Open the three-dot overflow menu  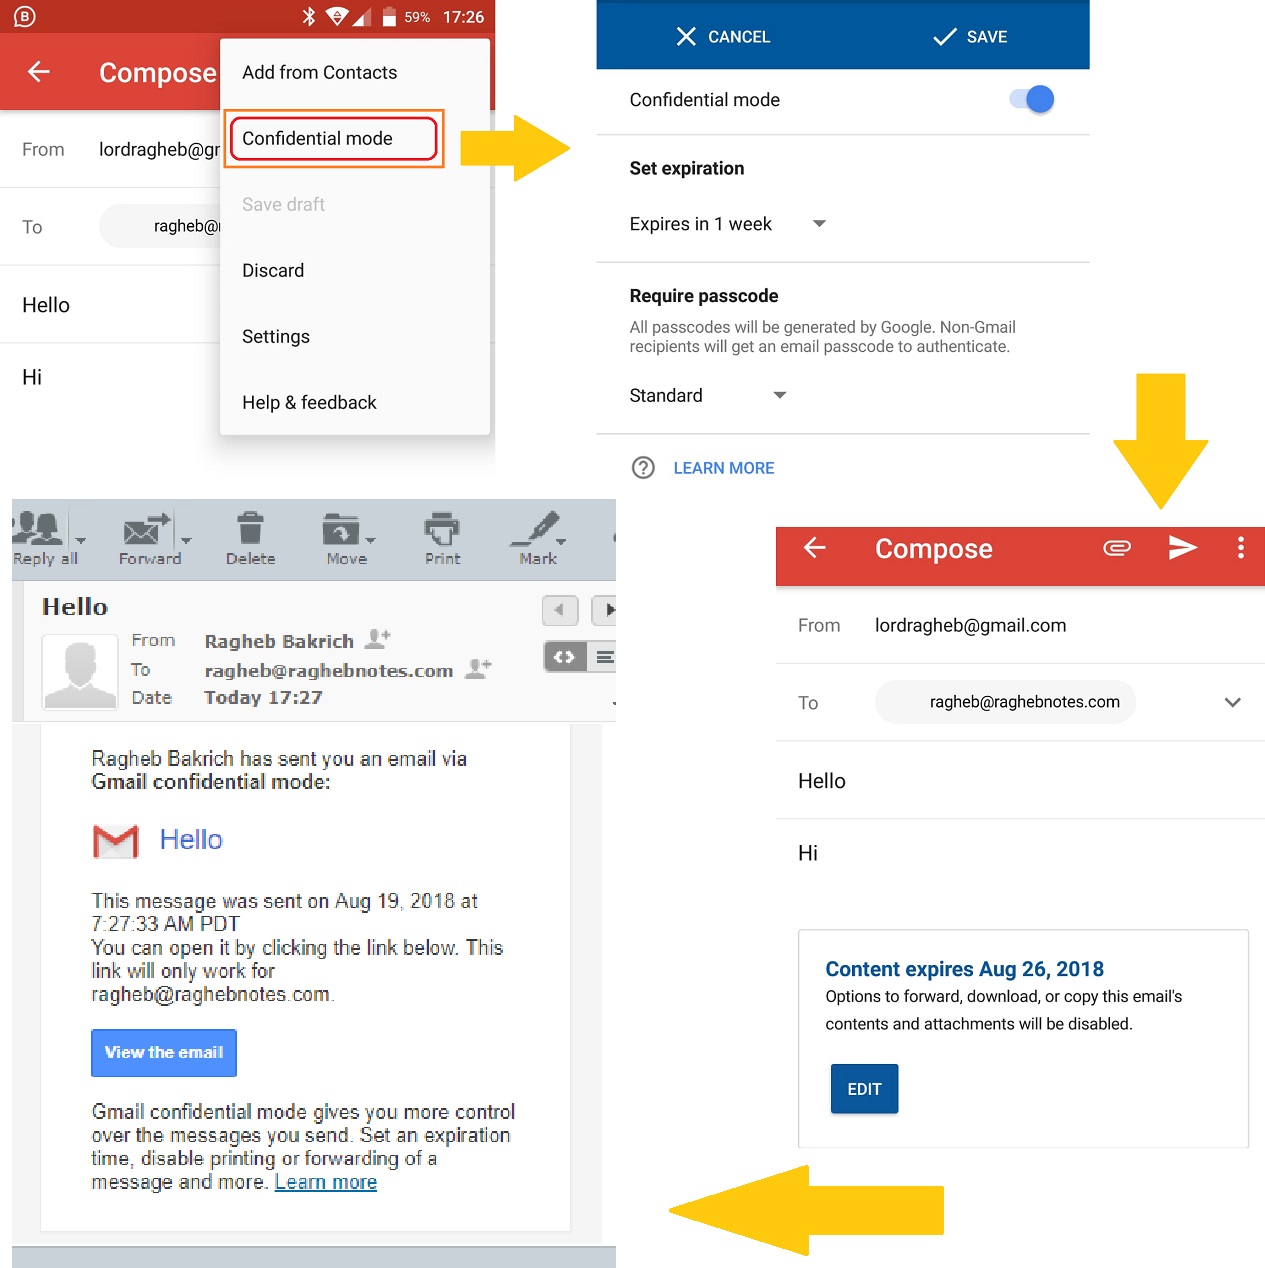pos(1240,548)
